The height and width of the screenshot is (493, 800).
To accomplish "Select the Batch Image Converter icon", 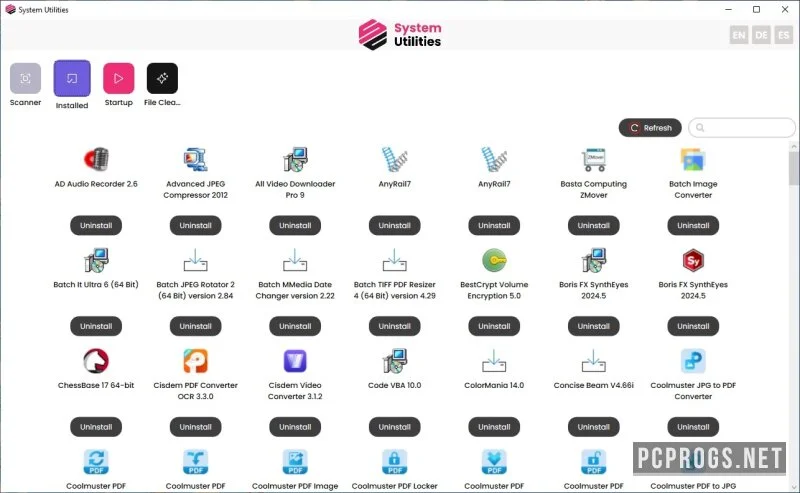I will tap(693, 159).
